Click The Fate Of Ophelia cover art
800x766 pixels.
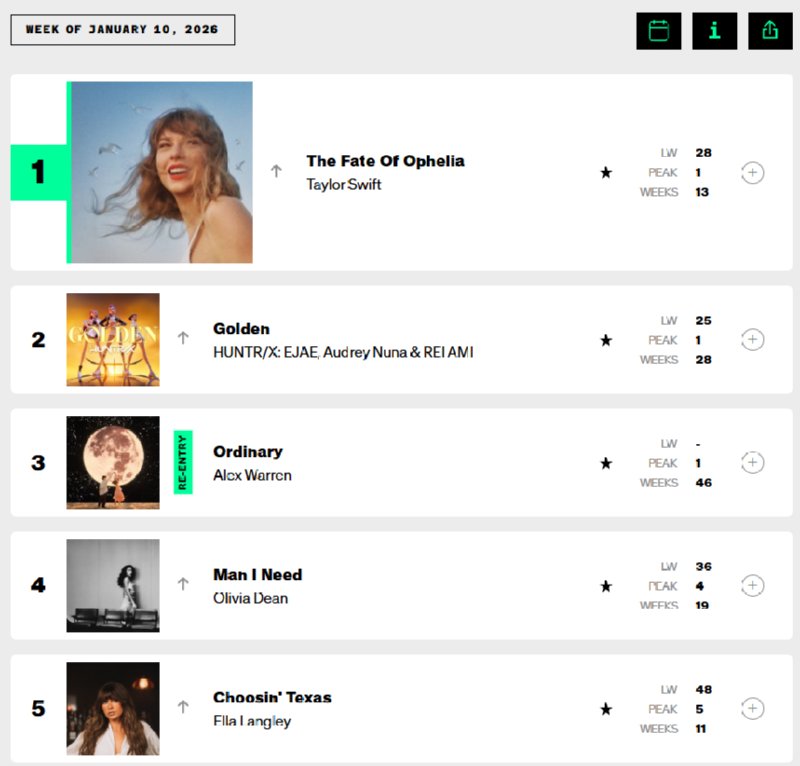(x=162, y=172)
